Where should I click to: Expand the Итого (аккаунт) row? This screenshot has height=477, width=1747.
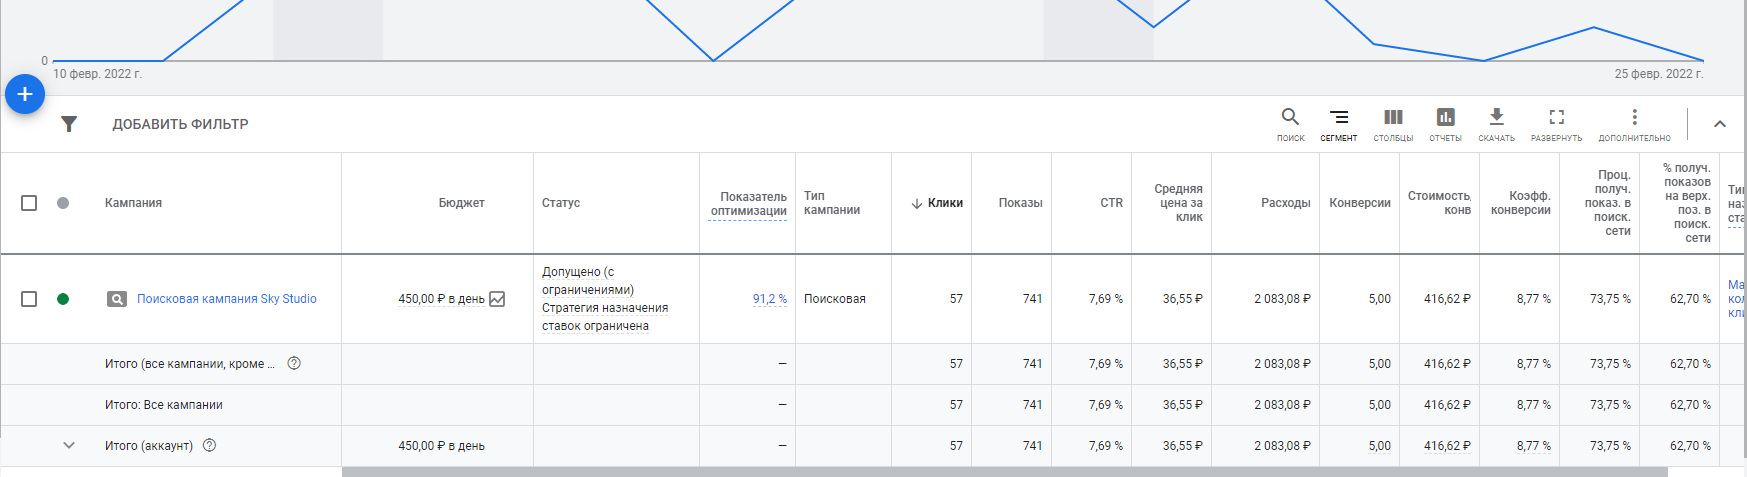(69, 446)
